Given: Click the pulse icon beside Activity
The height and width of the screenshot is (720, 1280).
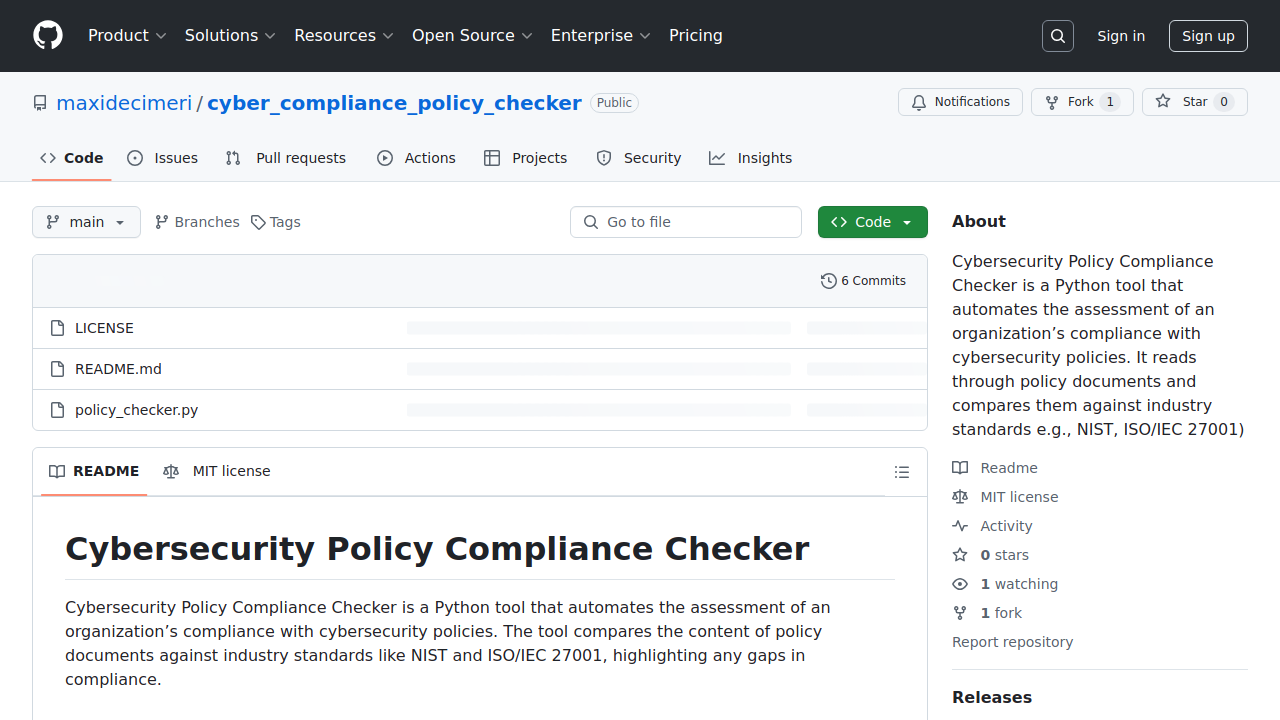Looking at the screenshot, I should pos(960,526).
